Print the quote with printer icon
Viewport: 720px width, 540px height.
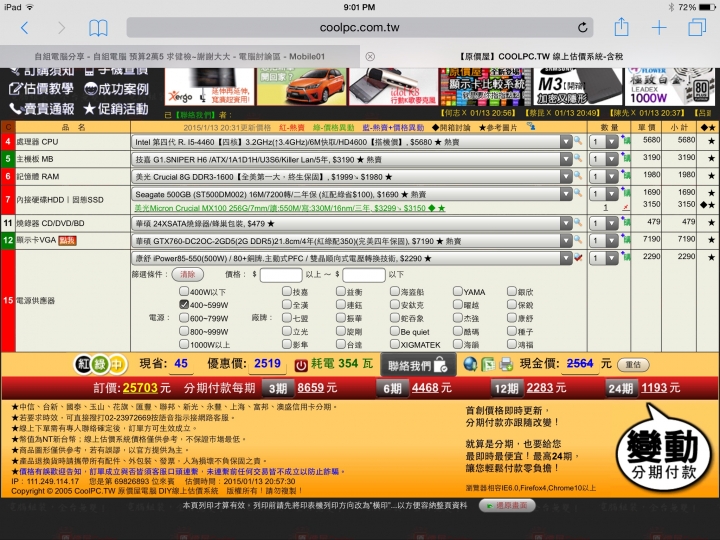[x=506, y=365]
